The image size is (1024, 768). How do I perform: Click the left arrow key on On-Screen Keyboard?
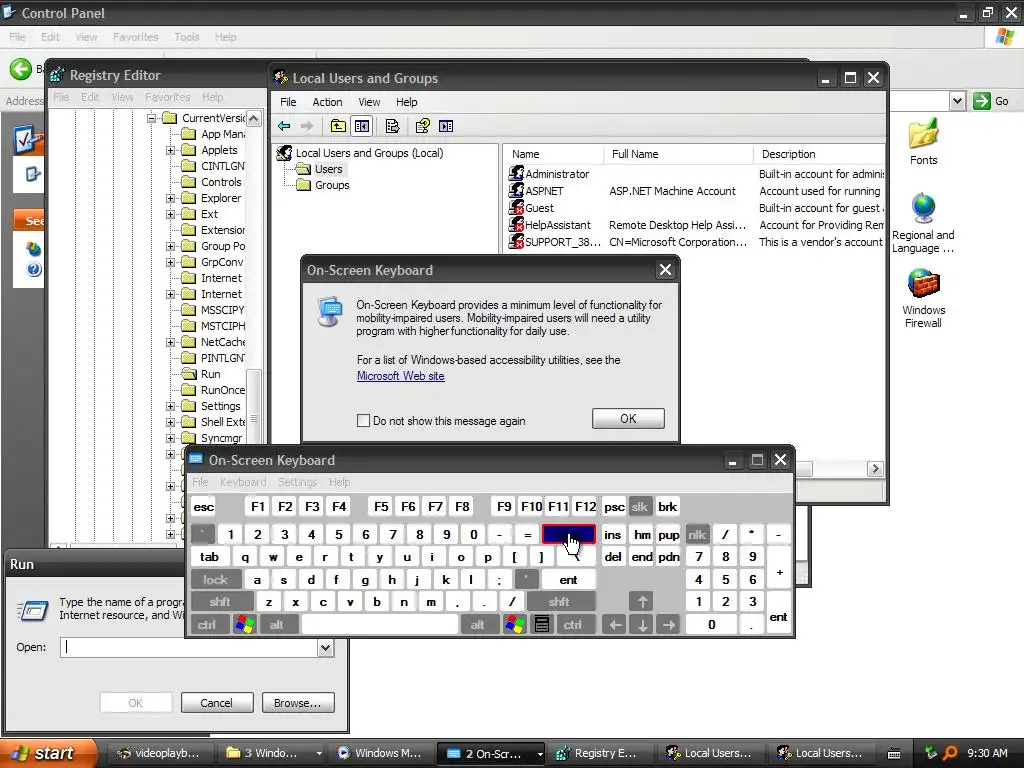click(x=615, y=625)
